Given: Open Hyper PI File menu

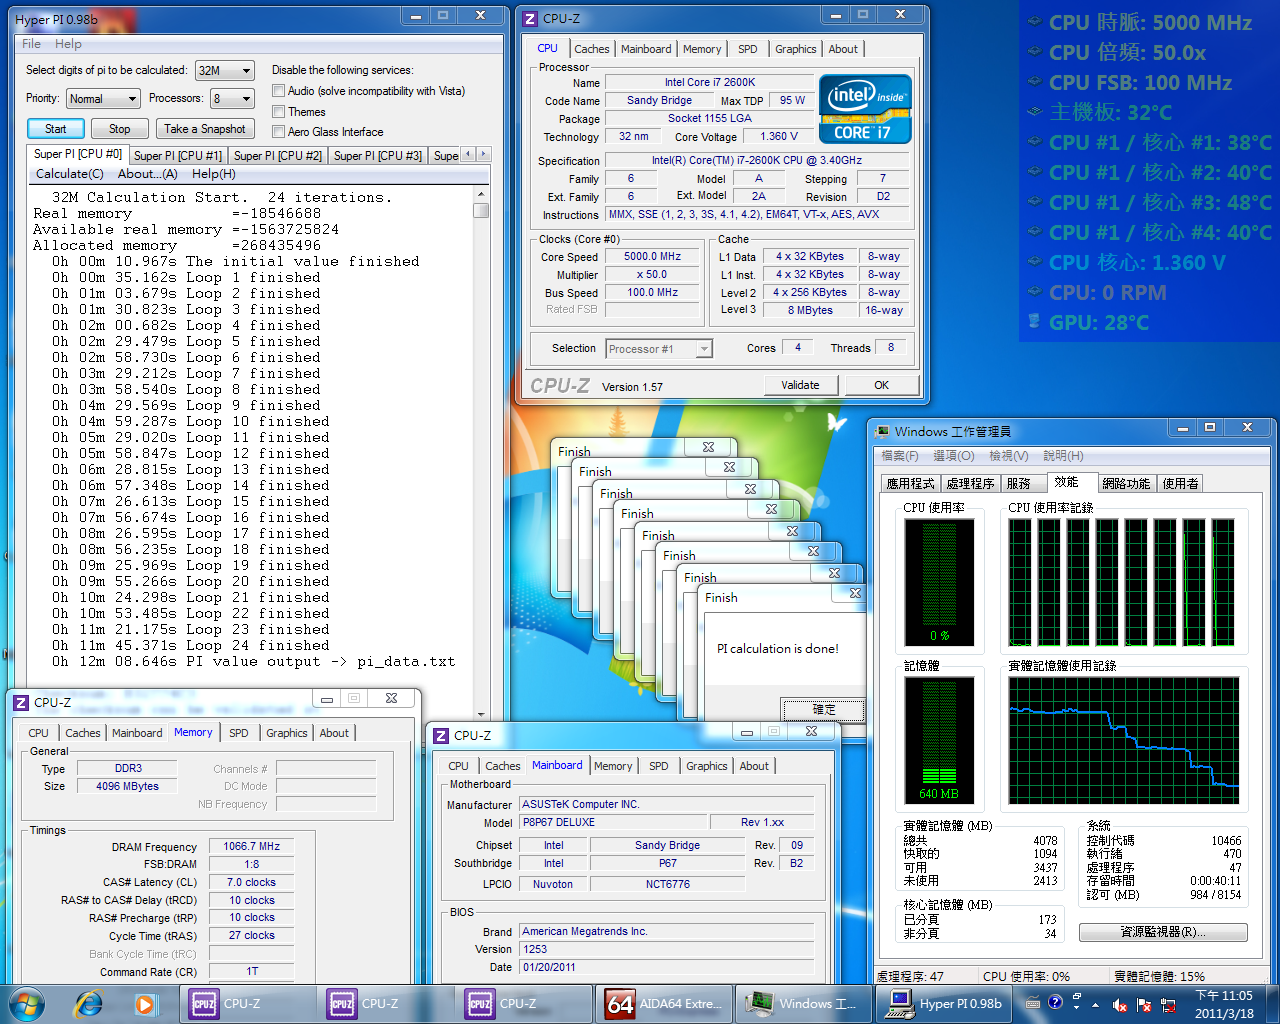Looking at the screenshot, I should [32, 44].
